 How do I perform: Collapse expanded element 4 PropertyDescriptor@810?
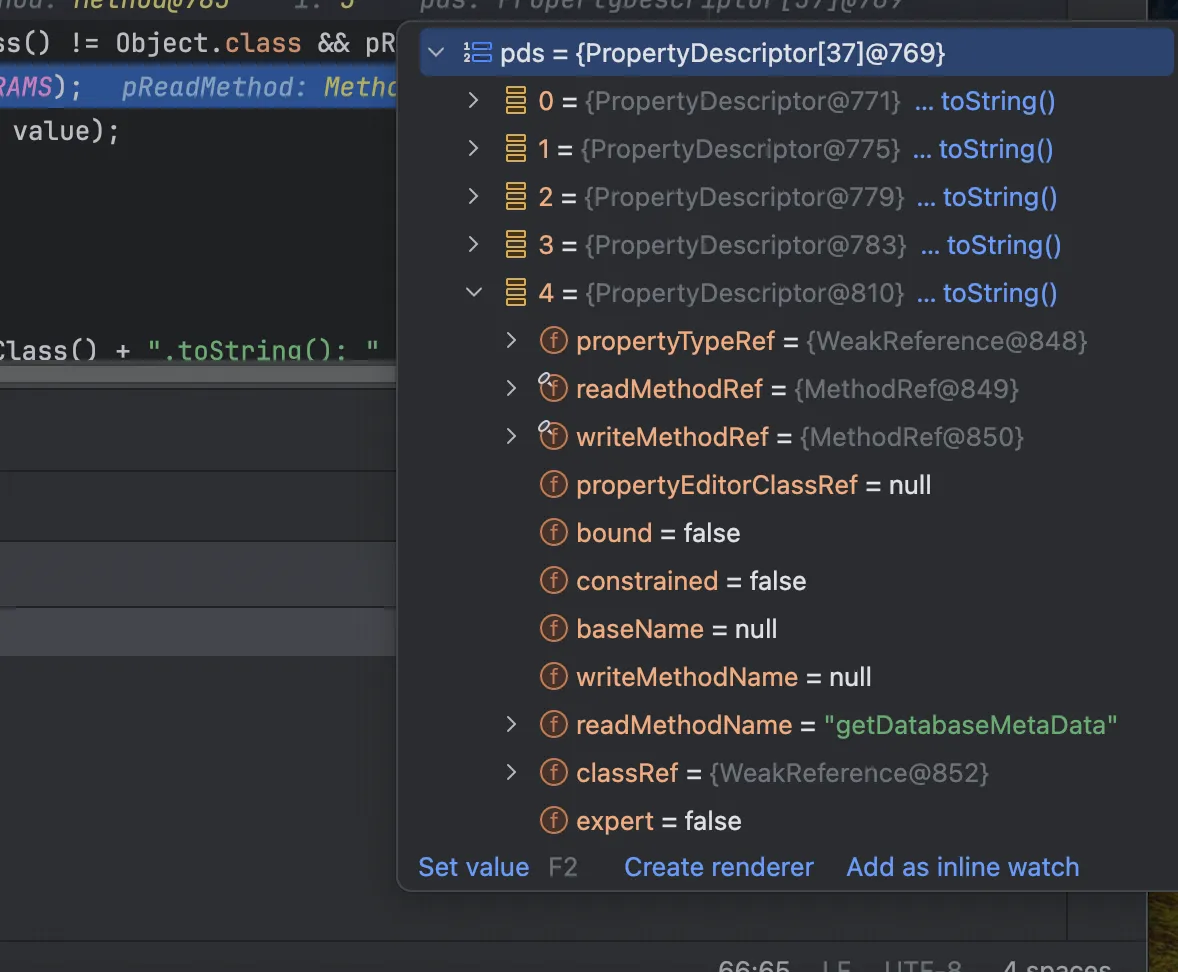coord(474,293)
